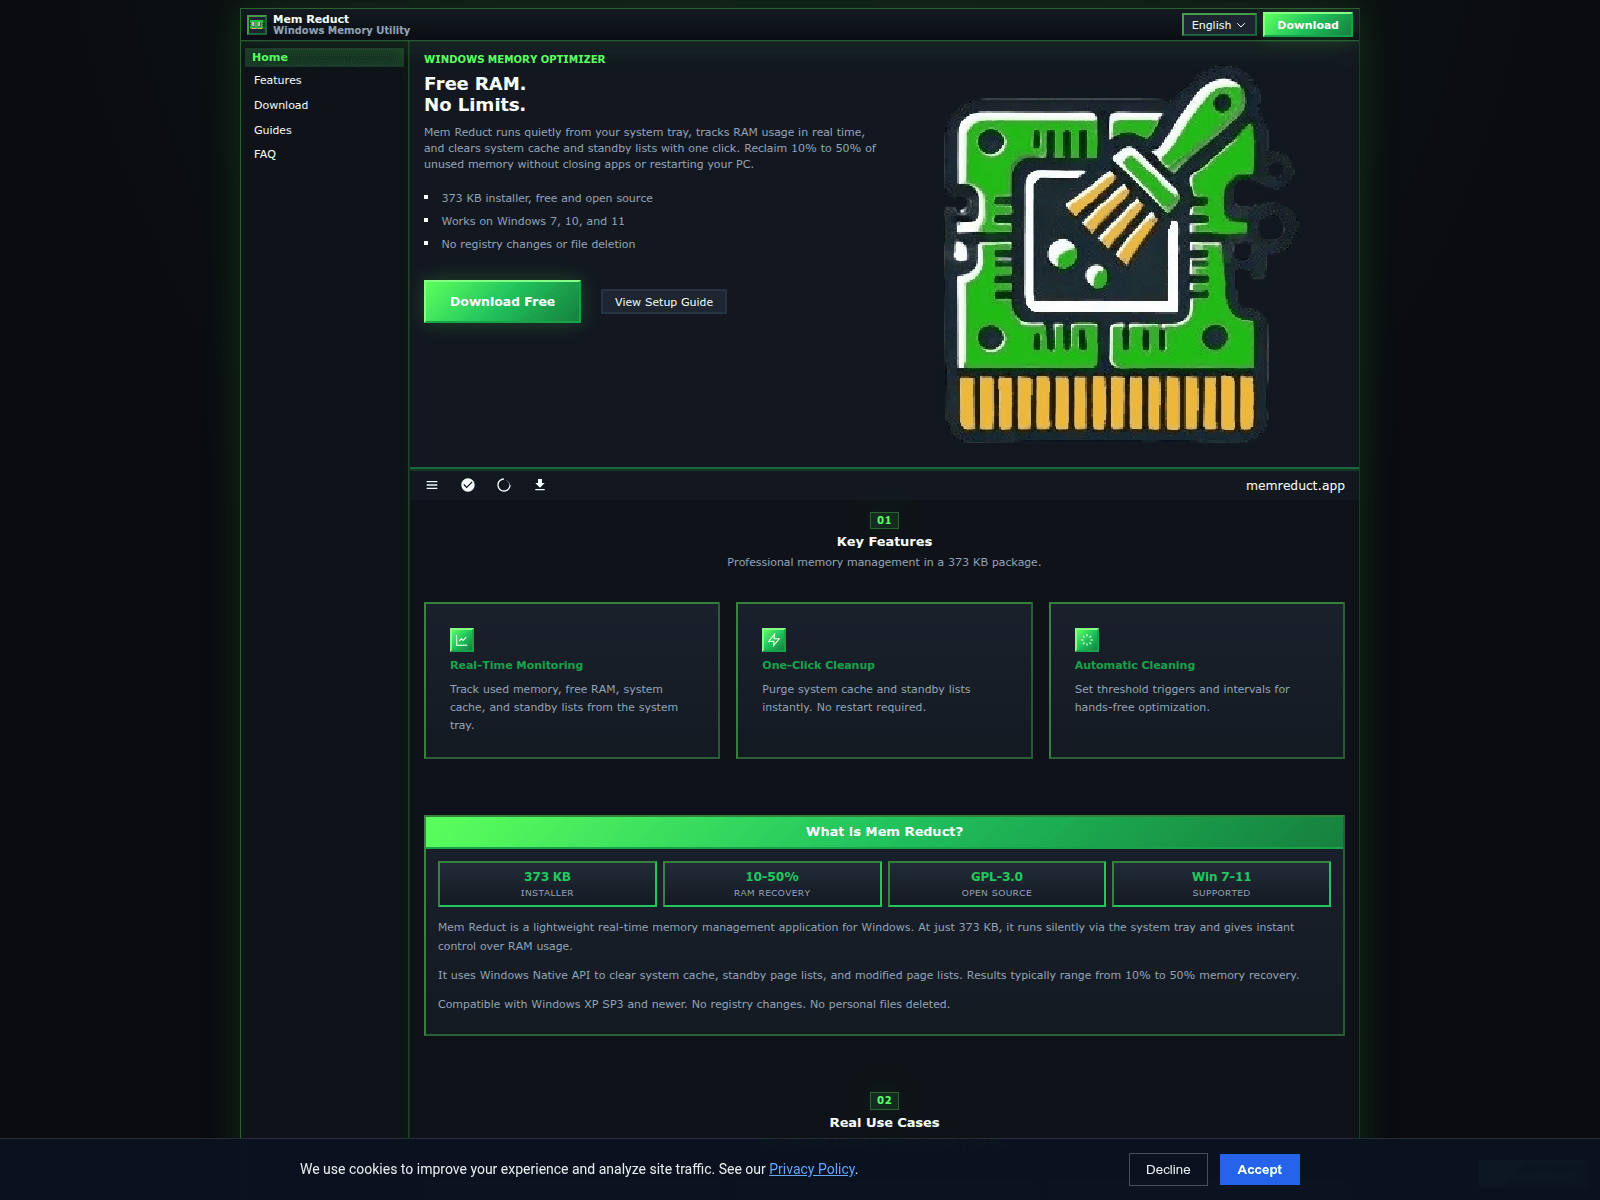Click the 01 section number badge

tap(884, 520)
